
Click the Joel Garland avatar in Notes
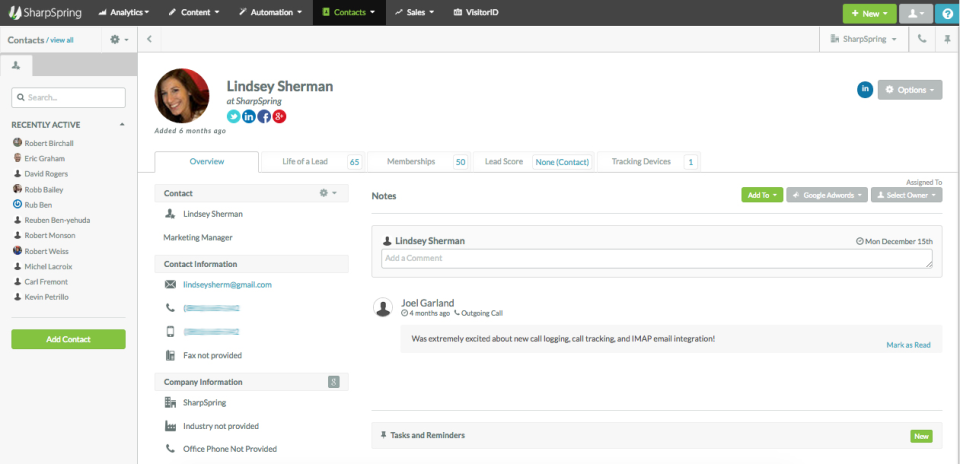(x=383, y=307)
